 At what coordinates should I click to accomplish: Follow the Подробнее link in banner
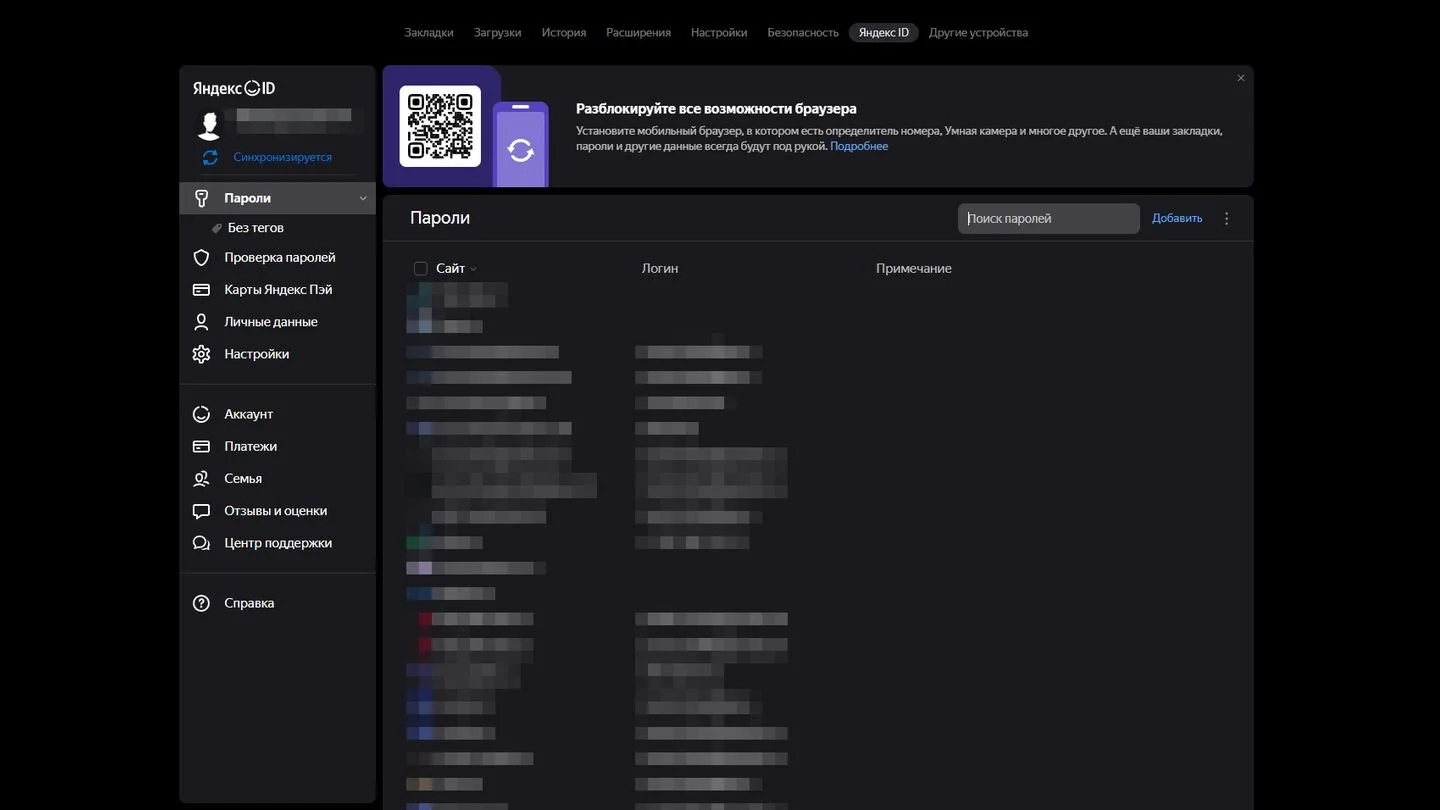[859, 146]
